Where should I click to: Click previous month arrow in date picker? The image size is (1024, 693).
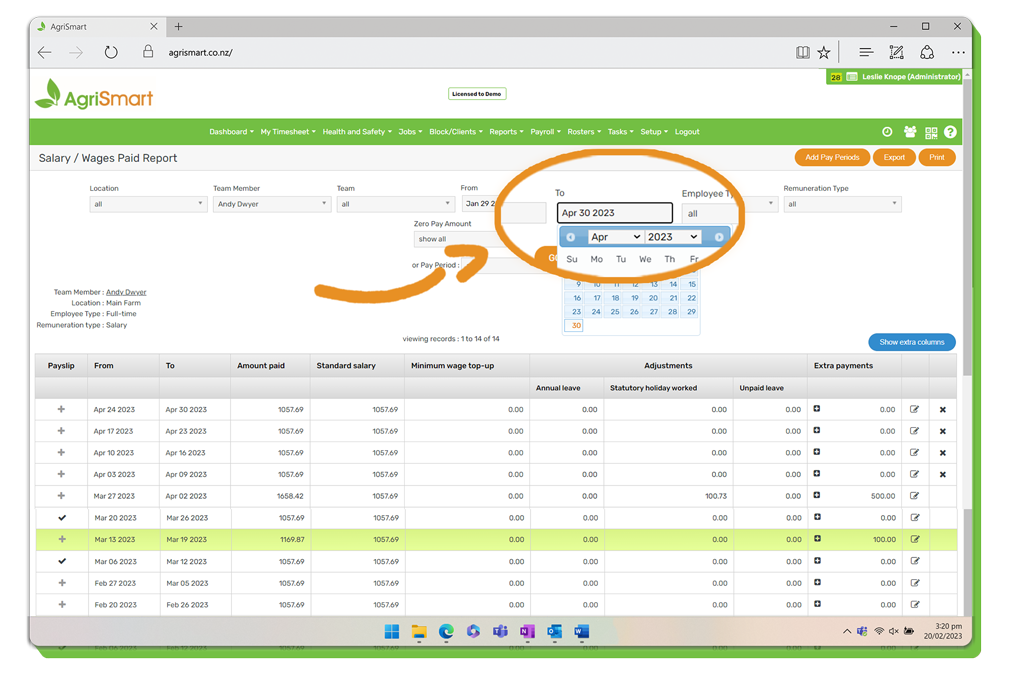point(571,237)
